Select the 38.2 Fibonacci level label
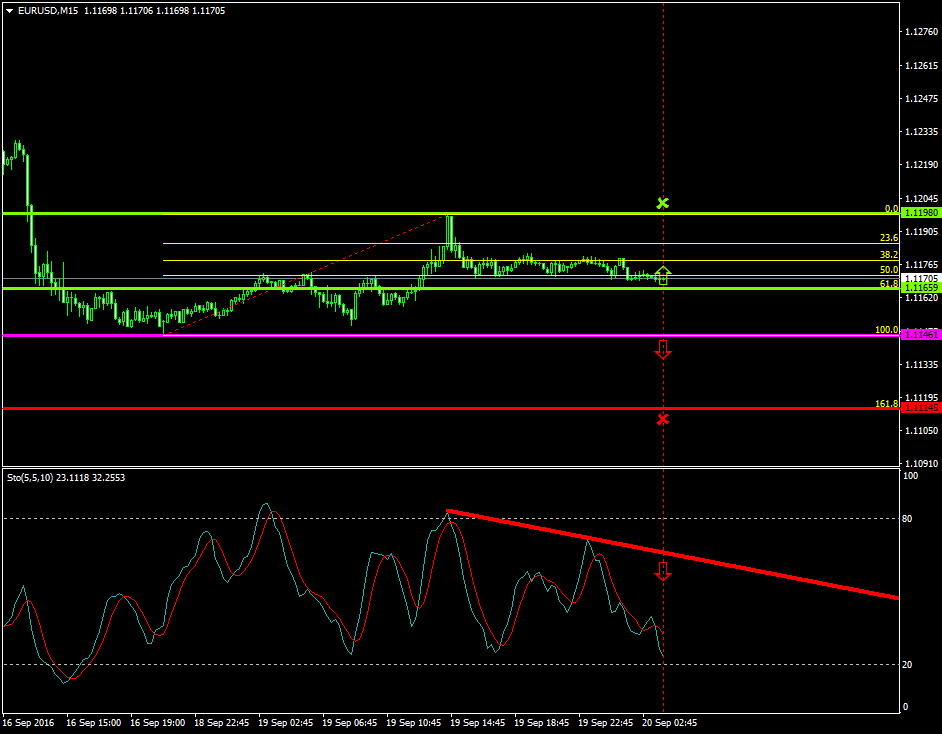Screen dimensions: 942x734 pos(888,255)
